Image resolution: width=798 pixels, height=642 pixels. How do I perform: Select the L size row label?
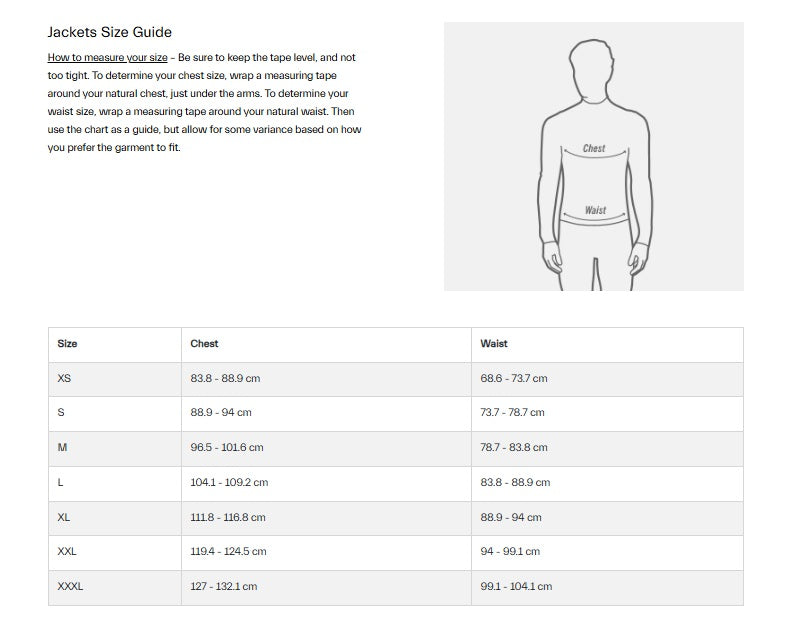pyautogui.click(x=60, y=483)
